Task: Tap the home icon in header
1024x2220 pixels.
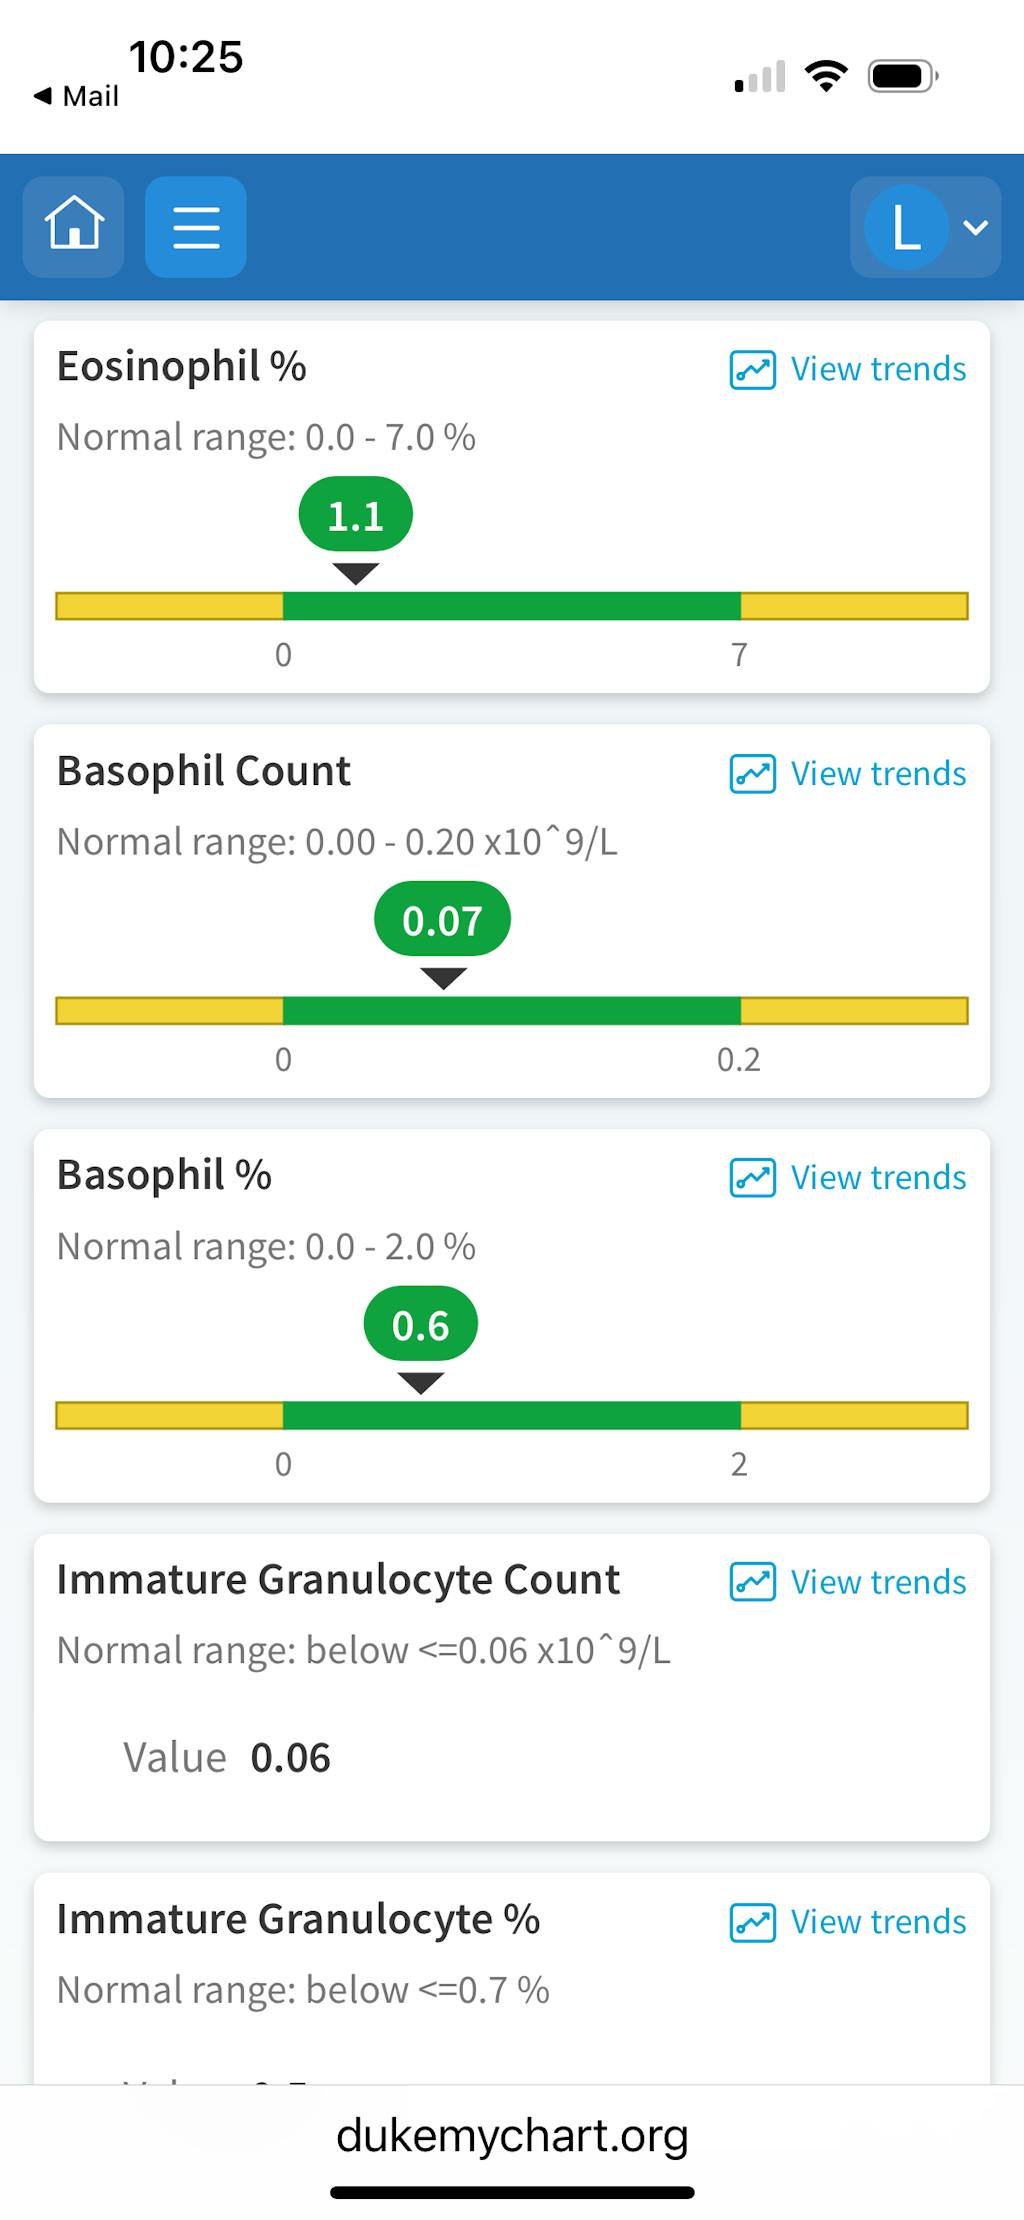Action: click(x=74, y=226)
